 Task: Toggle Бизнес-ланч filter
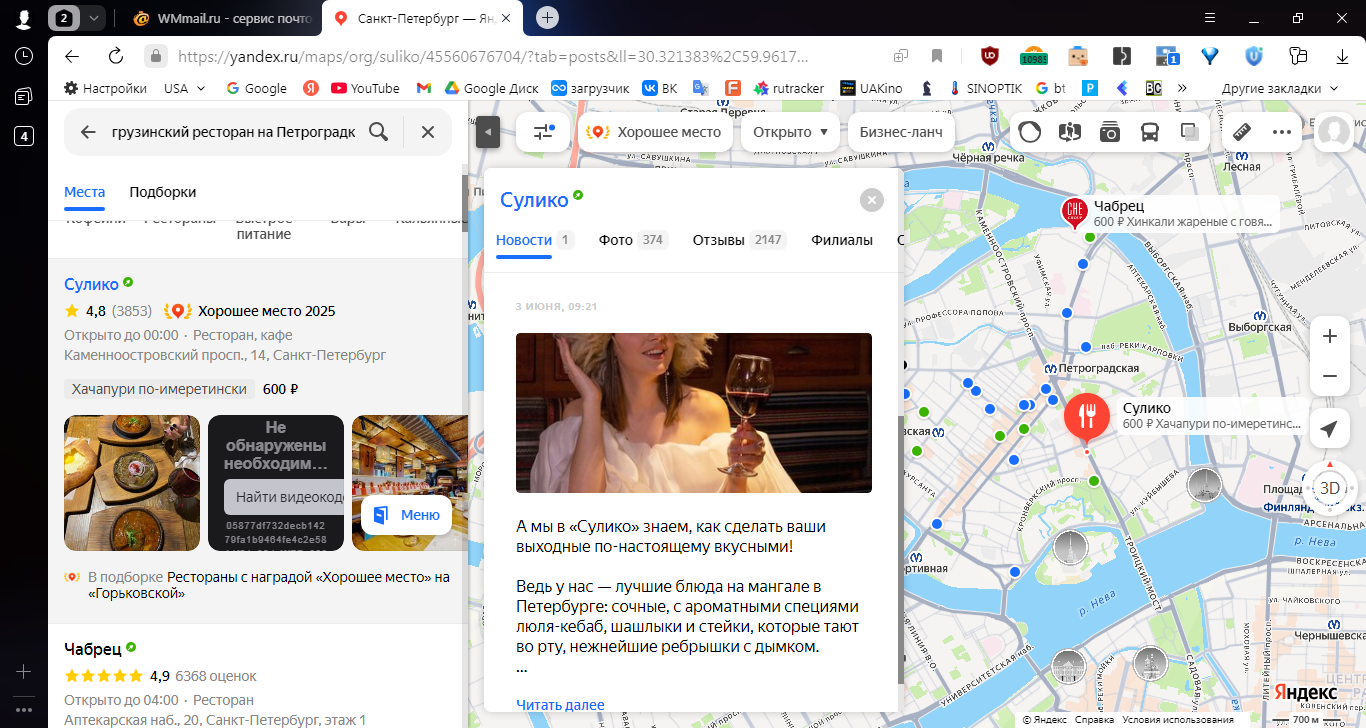[901, 132]
